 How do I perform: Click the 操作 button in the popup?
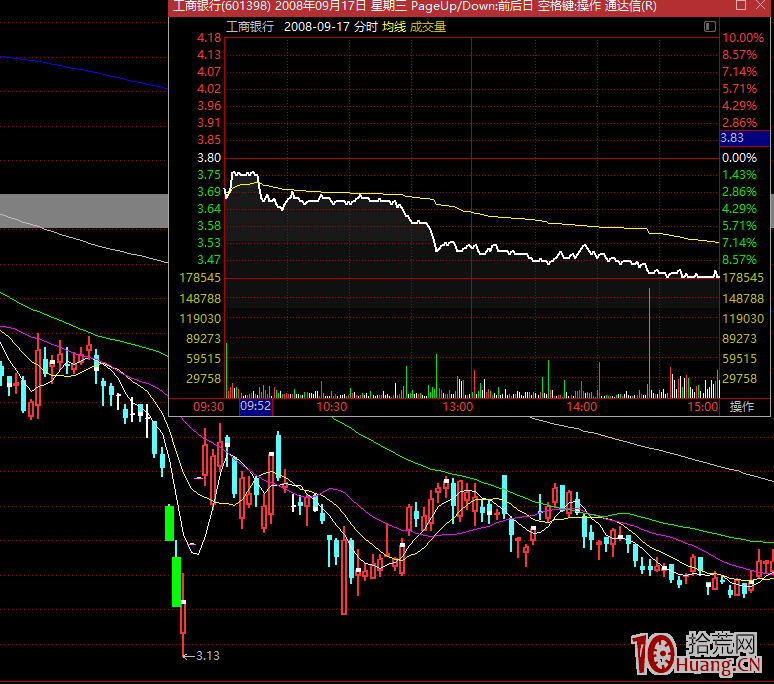(x=741, y=407)
